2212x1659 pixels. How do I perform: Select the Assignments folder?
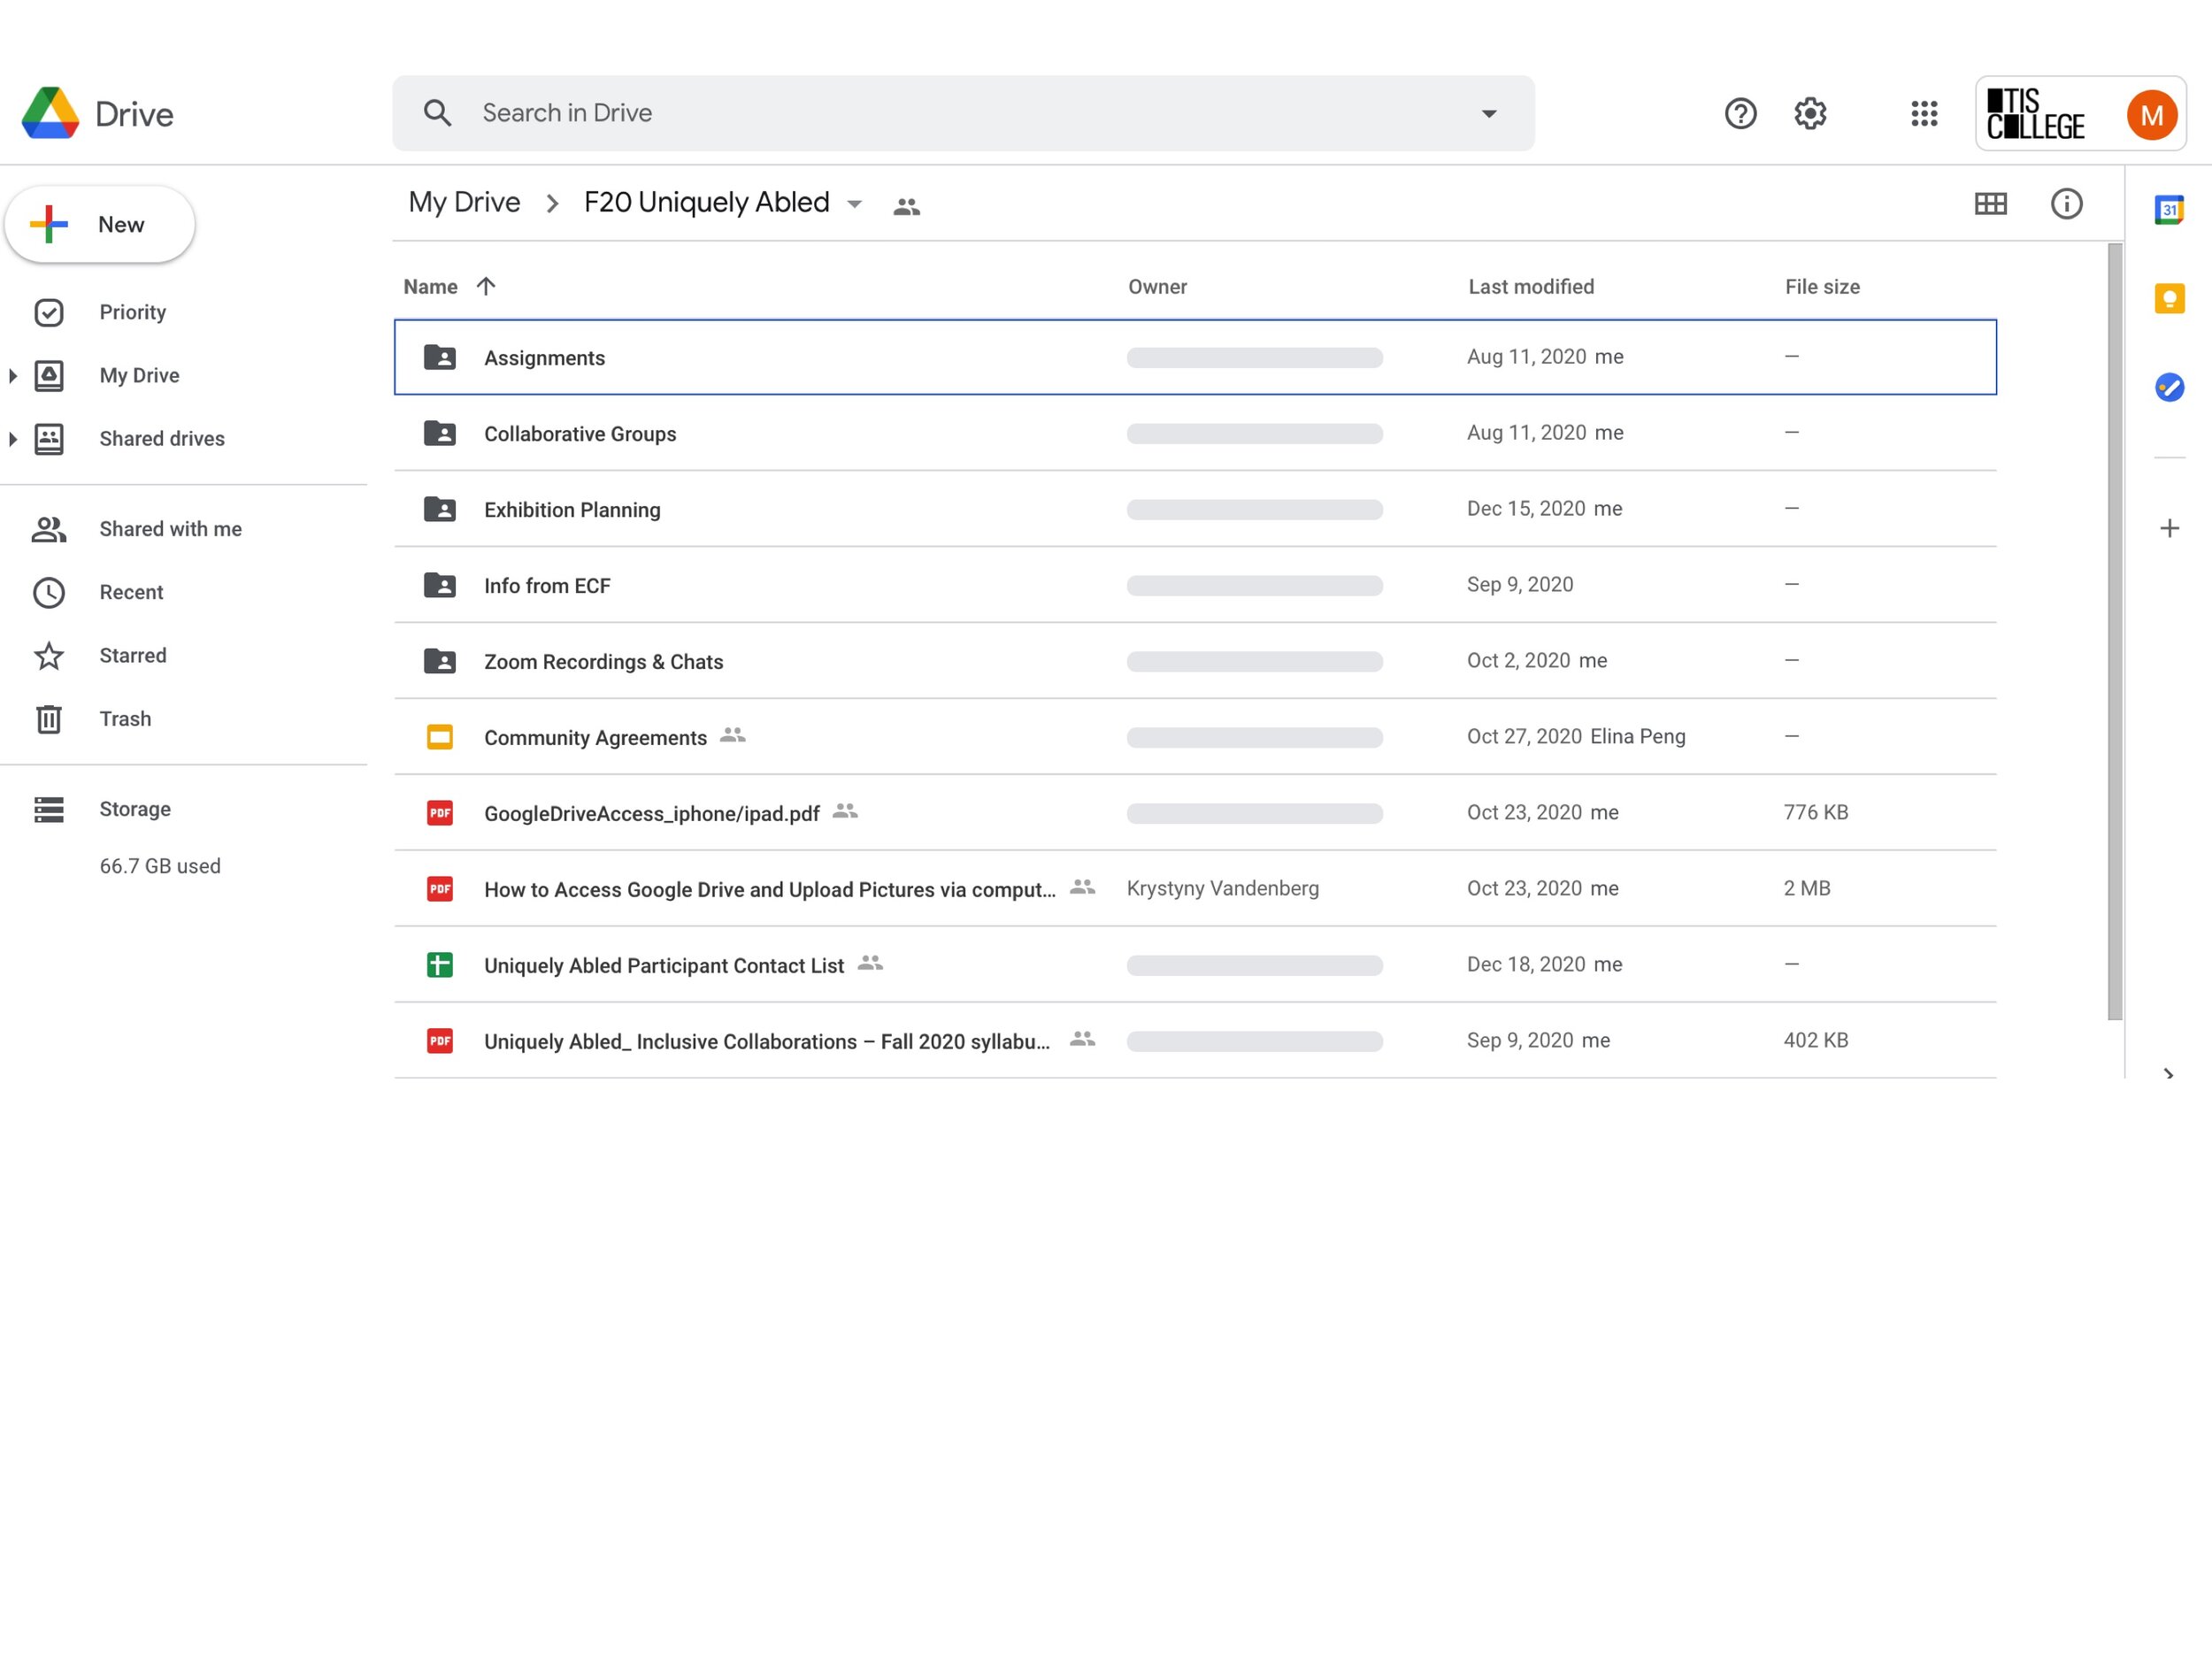point(1195,357)
